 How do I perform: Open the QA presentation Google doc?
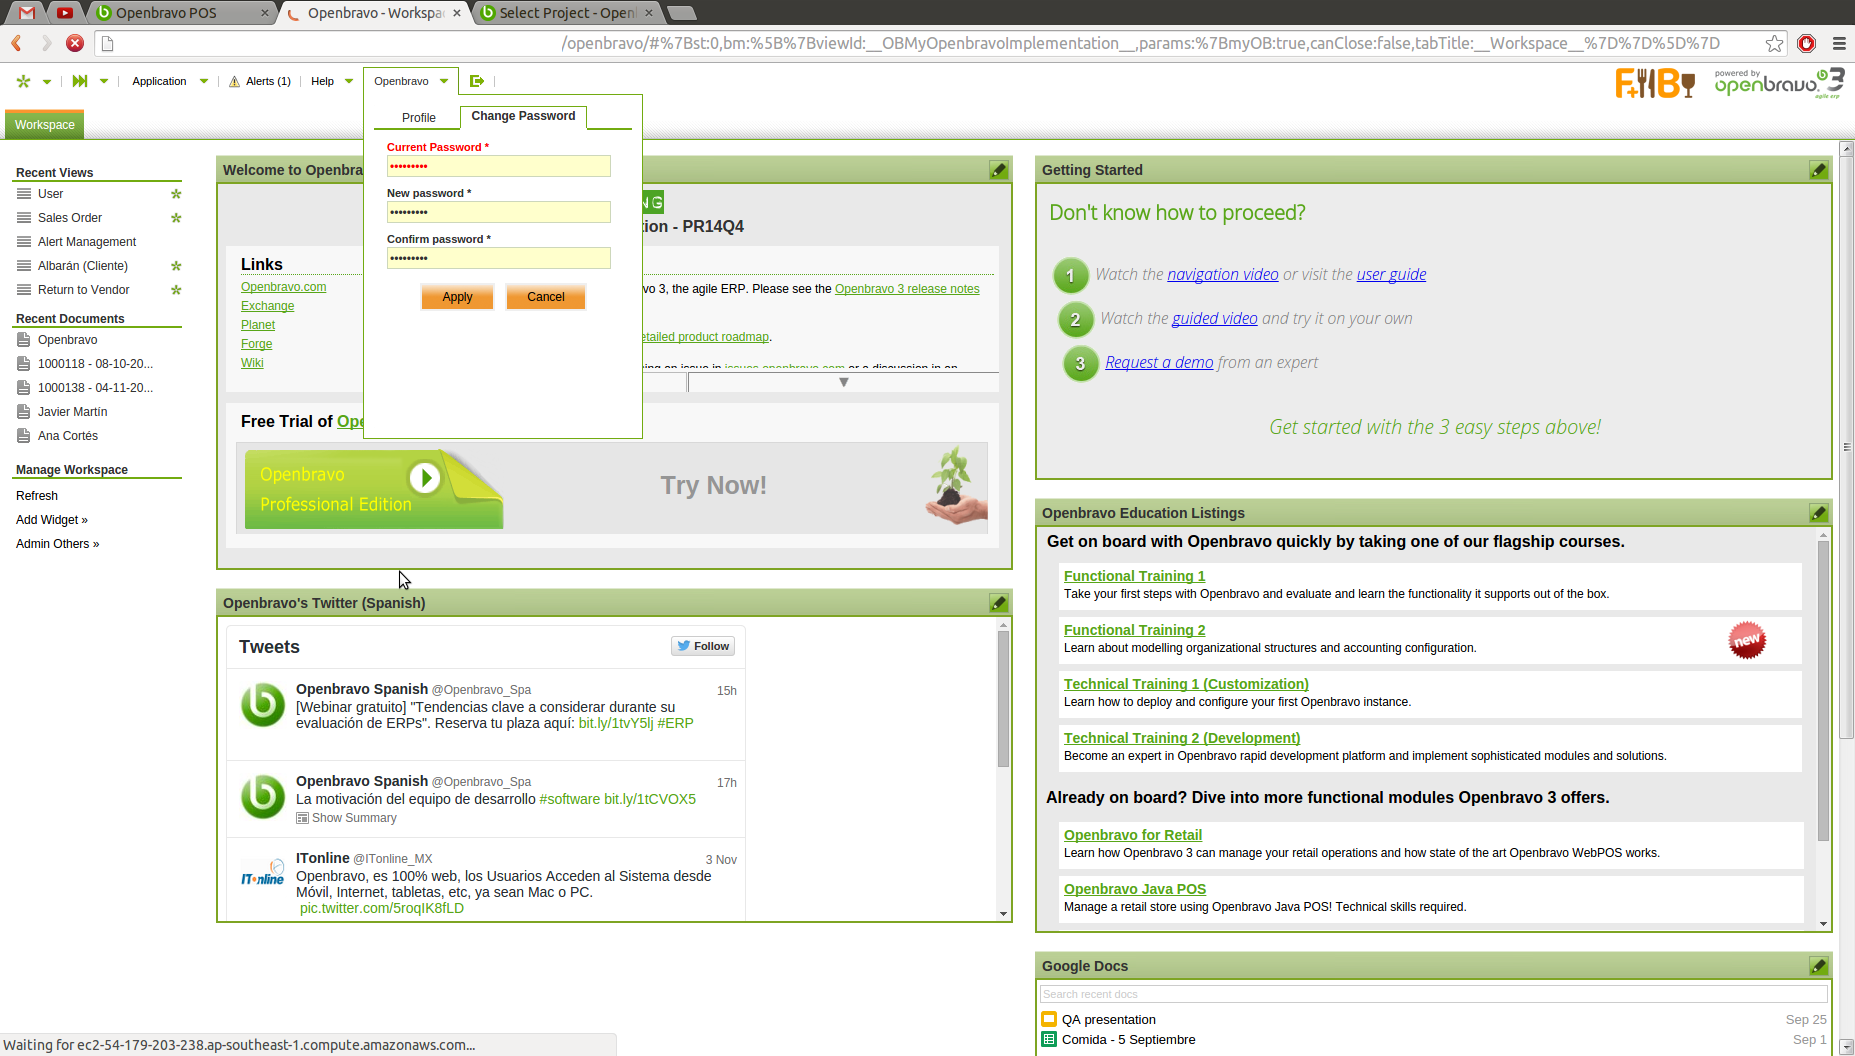click(x=1109, y=1020)
